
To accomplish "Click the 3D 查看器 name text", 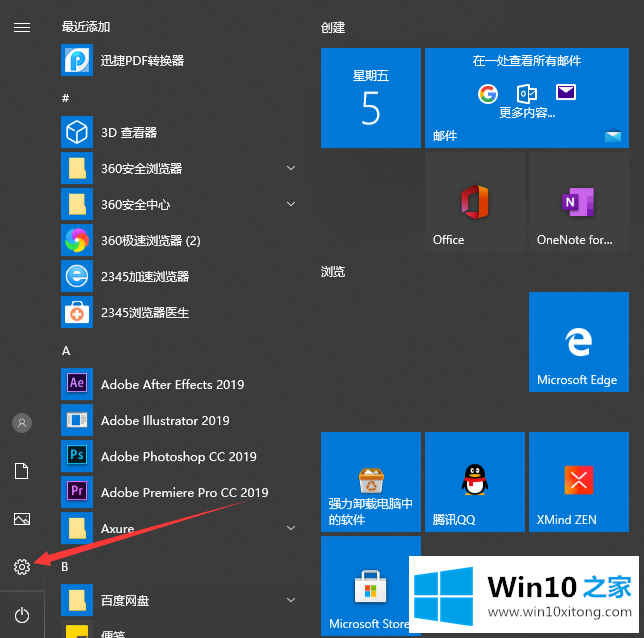I will click(129, 132).
